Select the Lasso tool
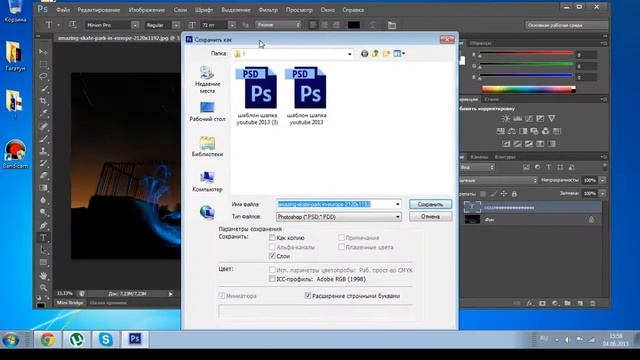Screen dimensions: 640x360 [43, 76]
